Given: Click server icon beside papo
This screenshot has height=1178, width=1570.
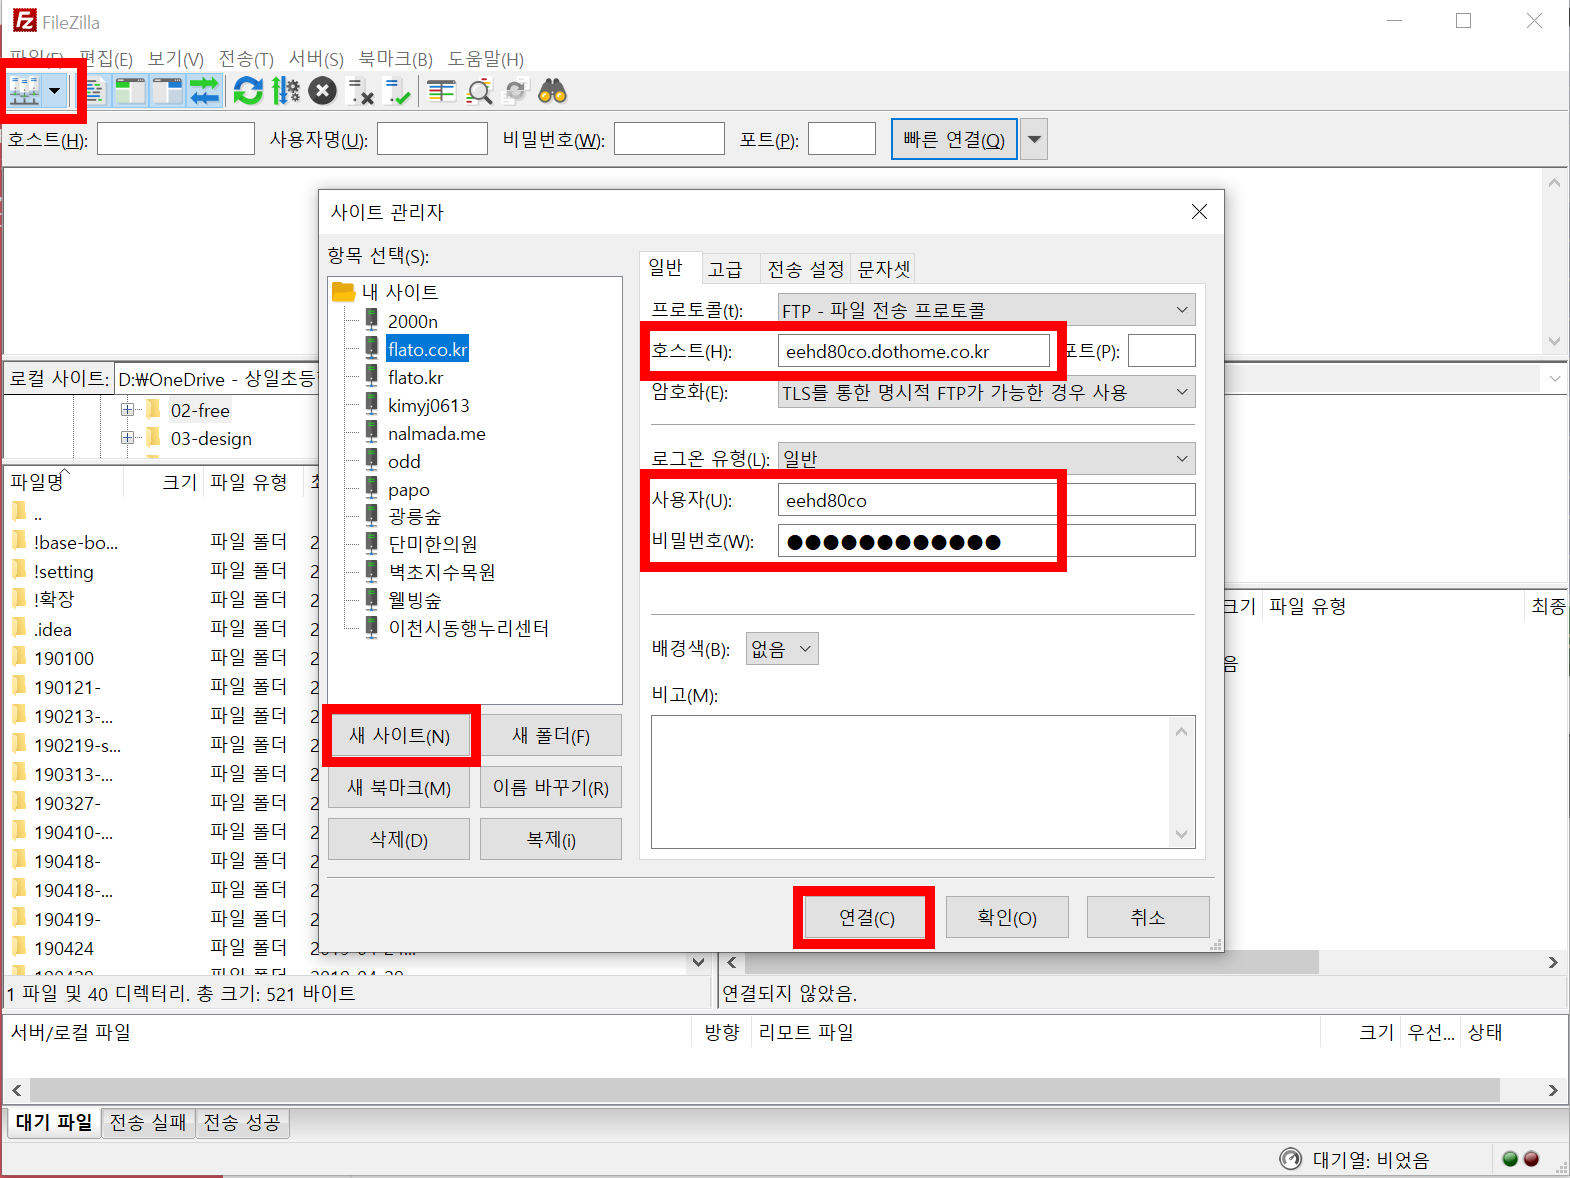Looking at the screenshot, I should point(372,488).
